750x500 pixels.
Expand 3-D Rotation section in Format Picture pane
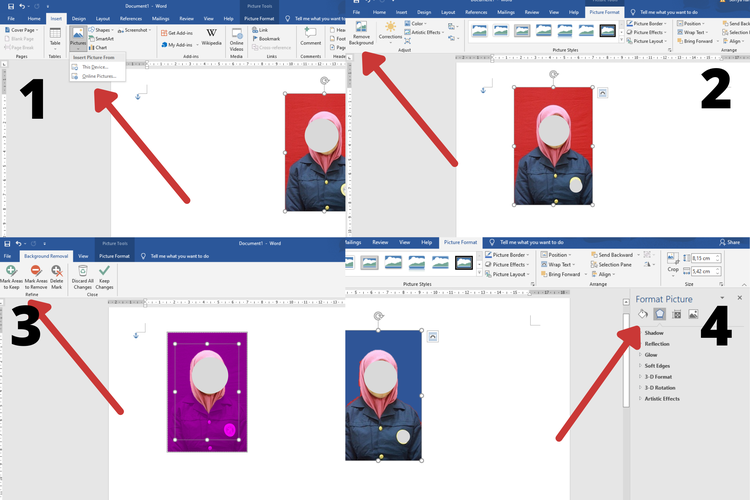[658, 388]
